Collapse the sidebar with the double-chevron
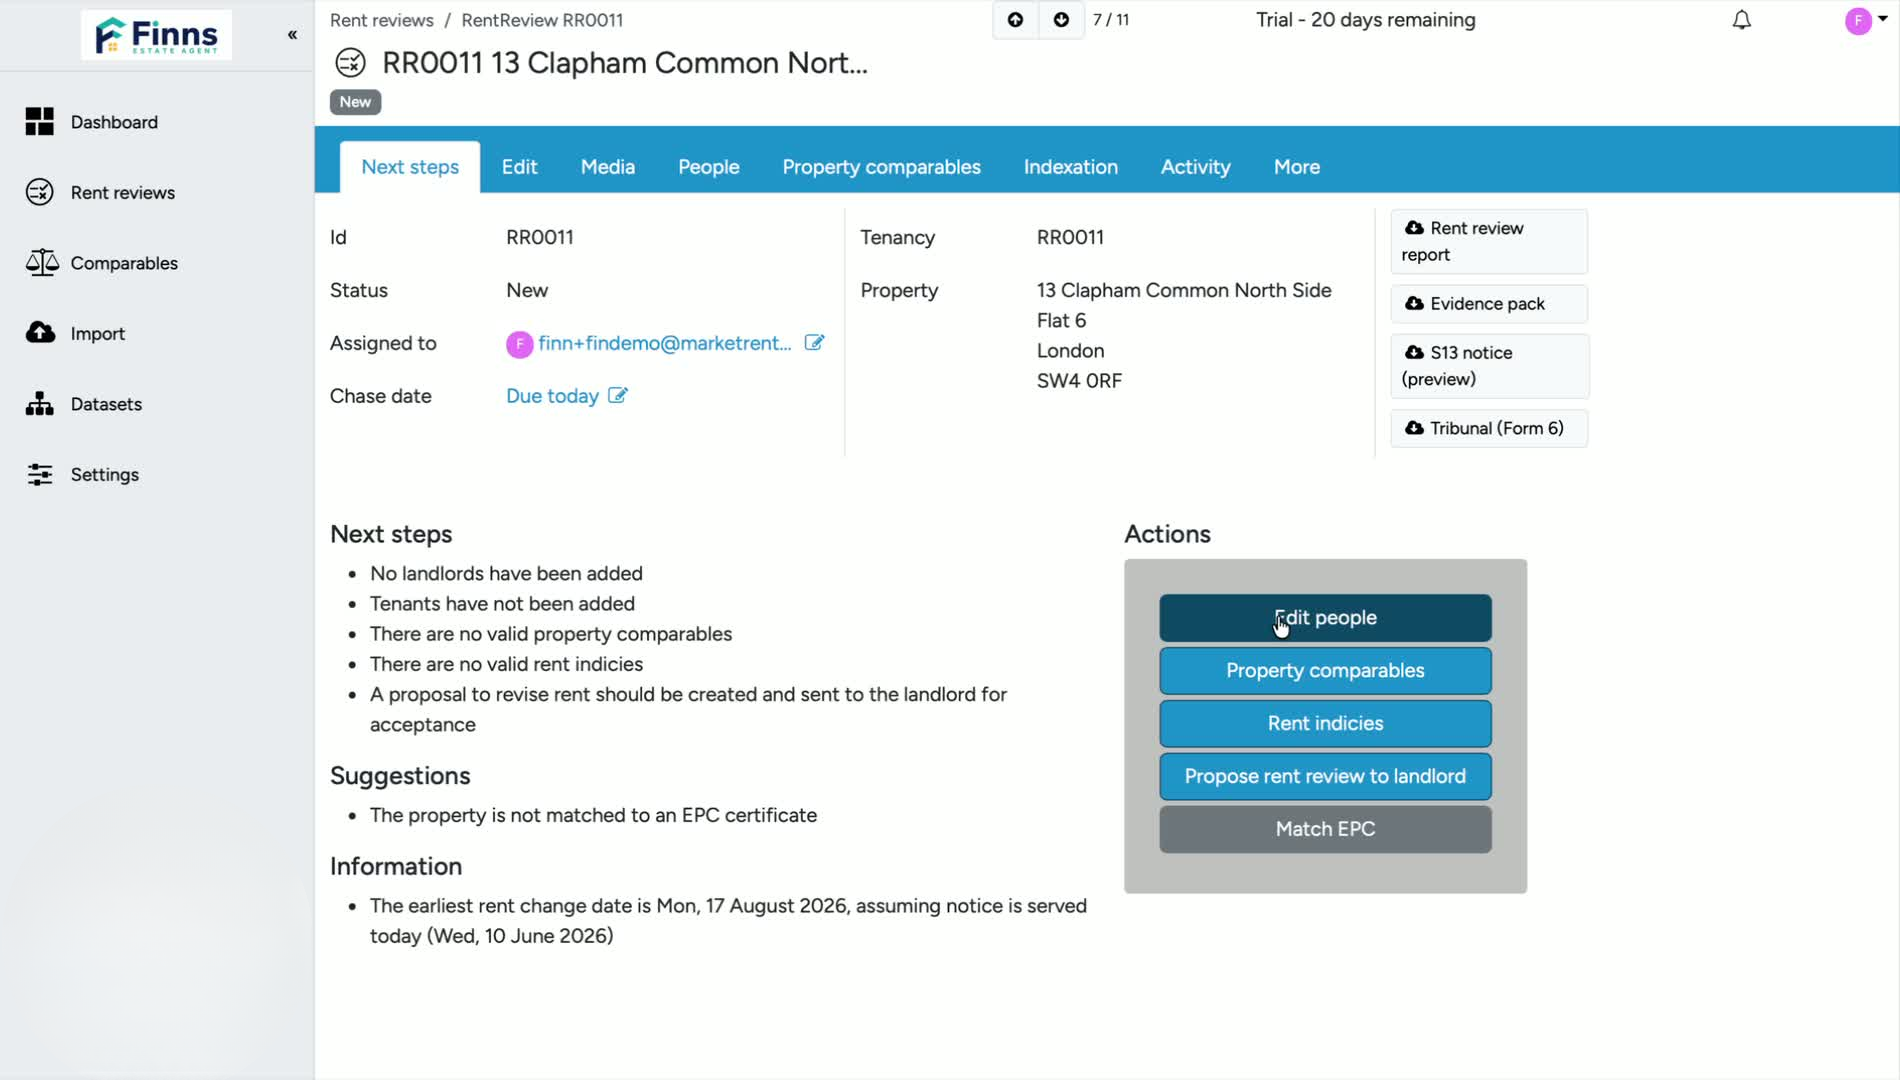The width and height of the screenshot is (1900, 1080). pyautogui.click(x=292, y=35)
